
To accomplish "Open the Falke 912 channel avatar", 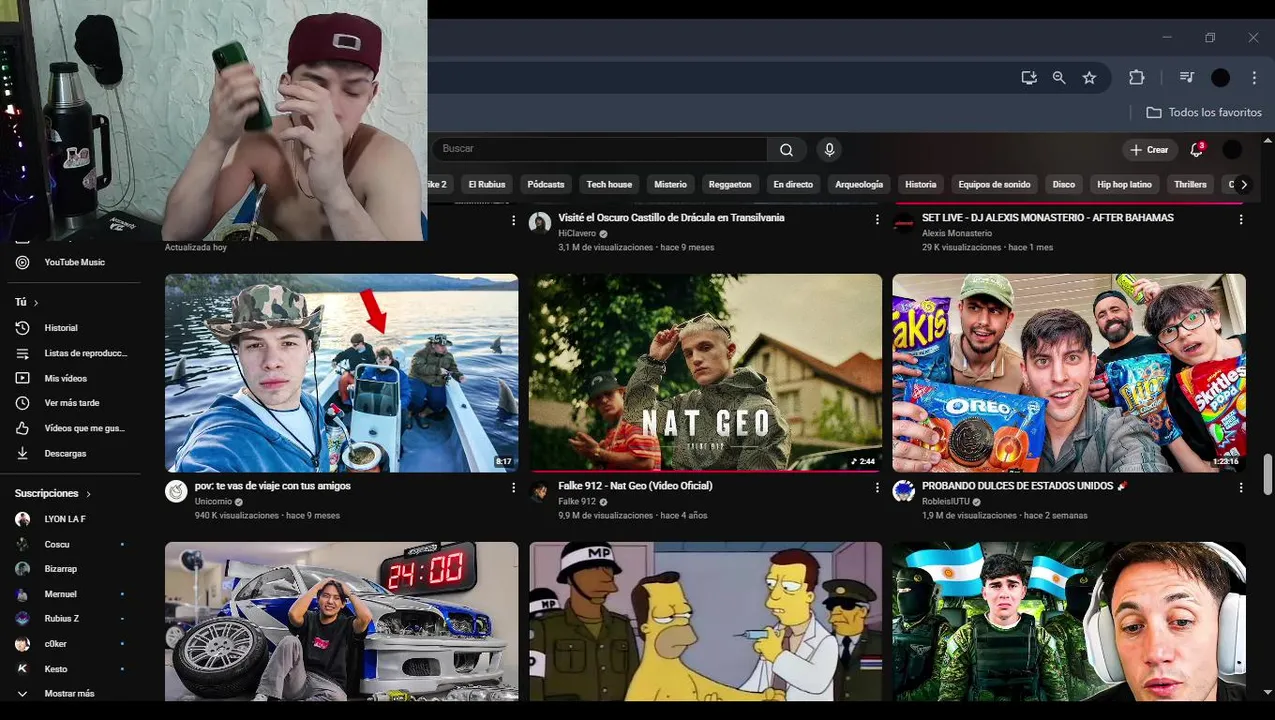I will (540, 491).
